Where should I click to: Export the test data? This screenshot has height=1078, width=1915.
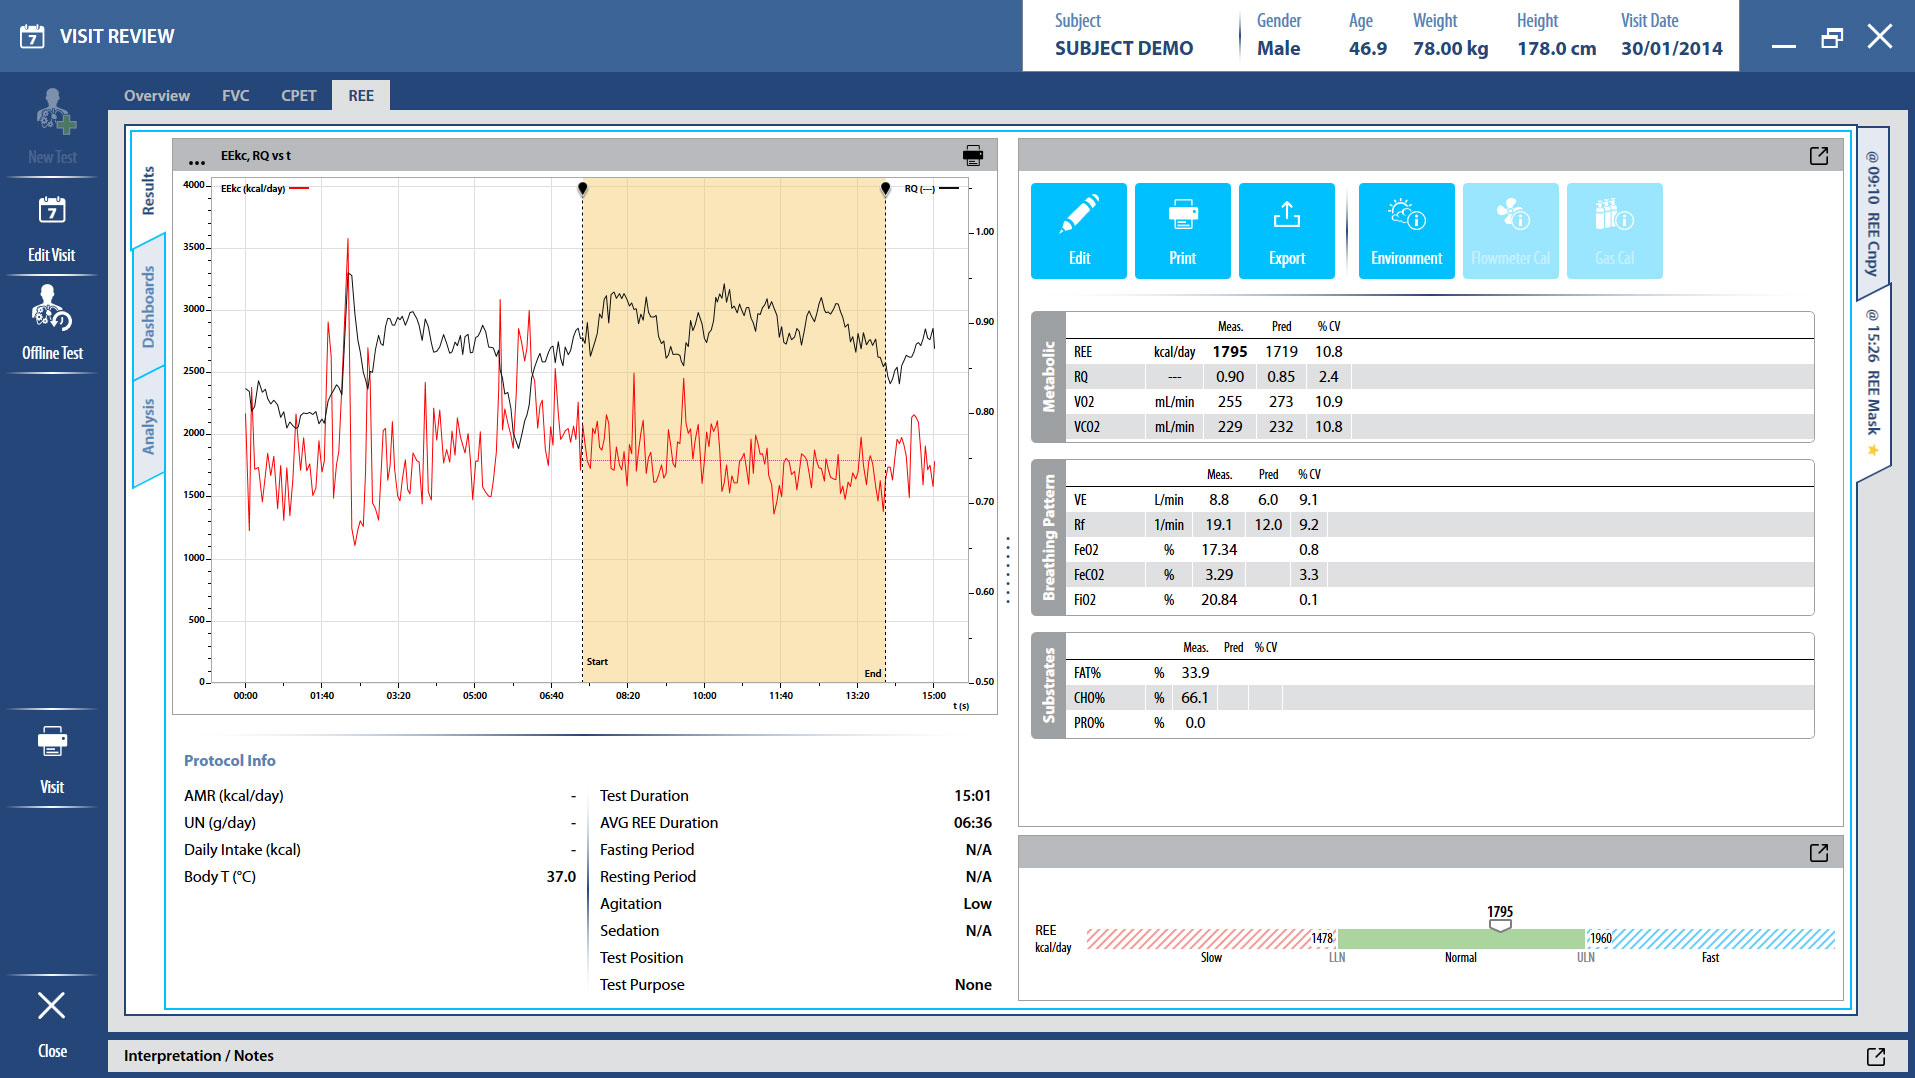tap(1286, 231)
